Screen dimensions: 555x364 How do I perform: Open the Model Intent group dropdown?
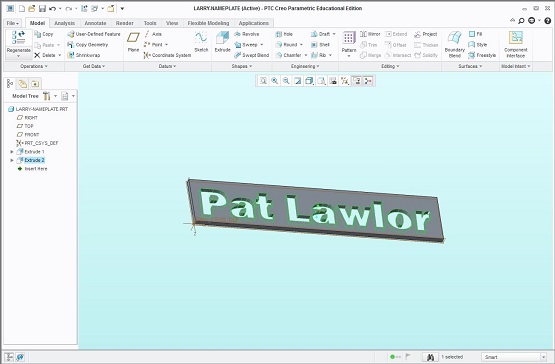(516, 66)
